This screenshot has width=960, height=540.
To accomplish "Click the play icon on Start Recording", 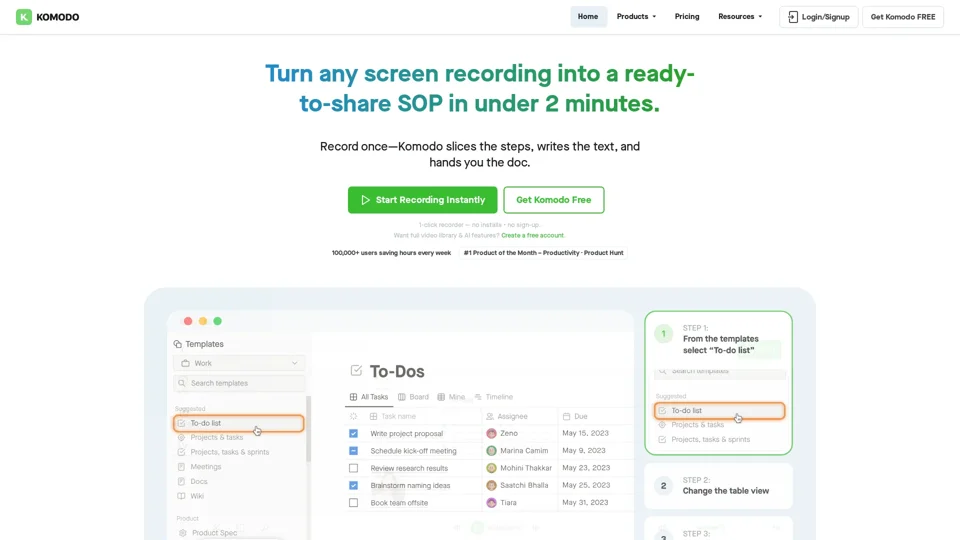I will click(x=366, y=200).
